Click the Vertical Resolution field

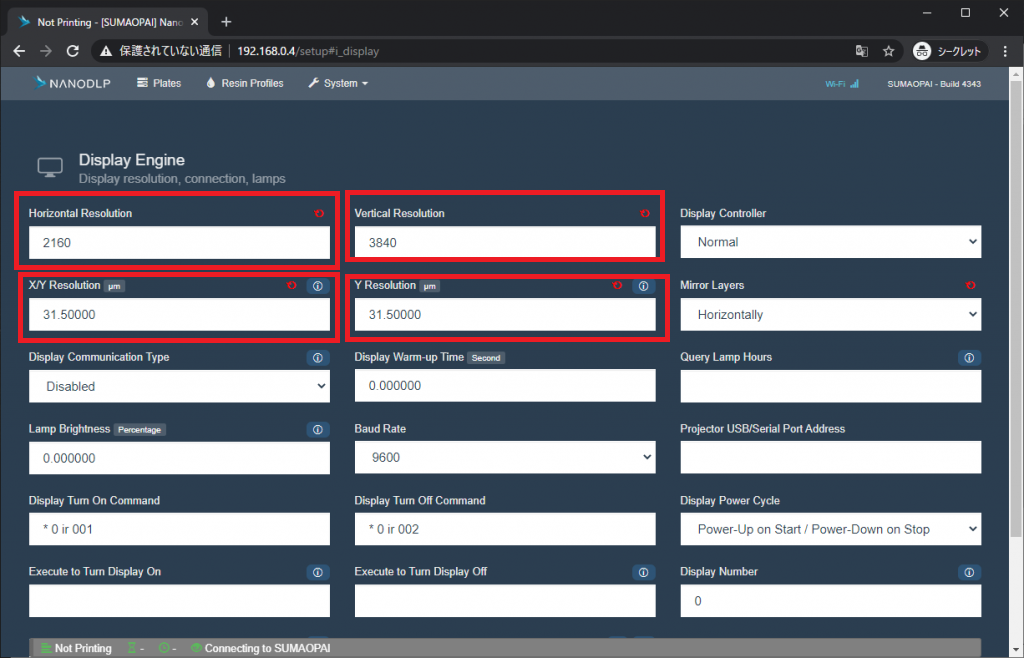pyautogui.click(x=505, y=243)
